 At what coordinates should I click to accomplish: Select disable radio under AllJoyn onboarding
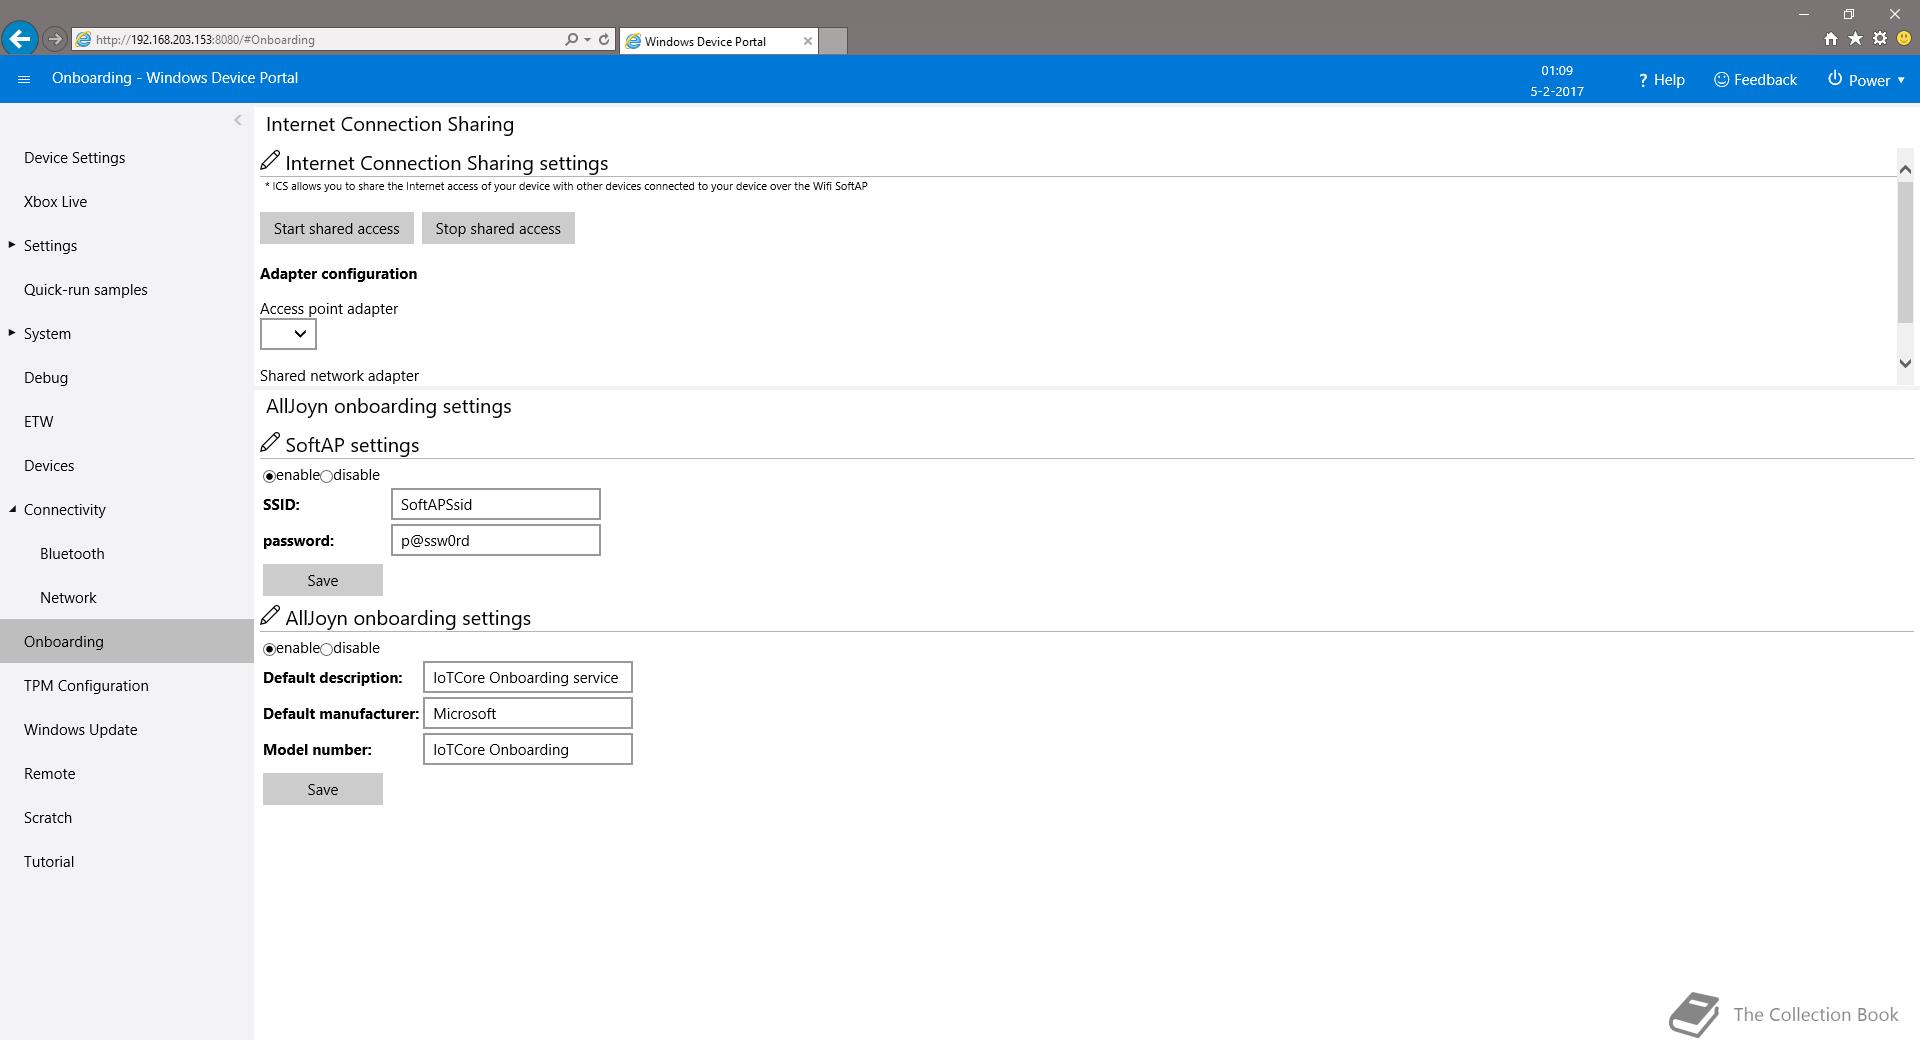pos(327,649)
